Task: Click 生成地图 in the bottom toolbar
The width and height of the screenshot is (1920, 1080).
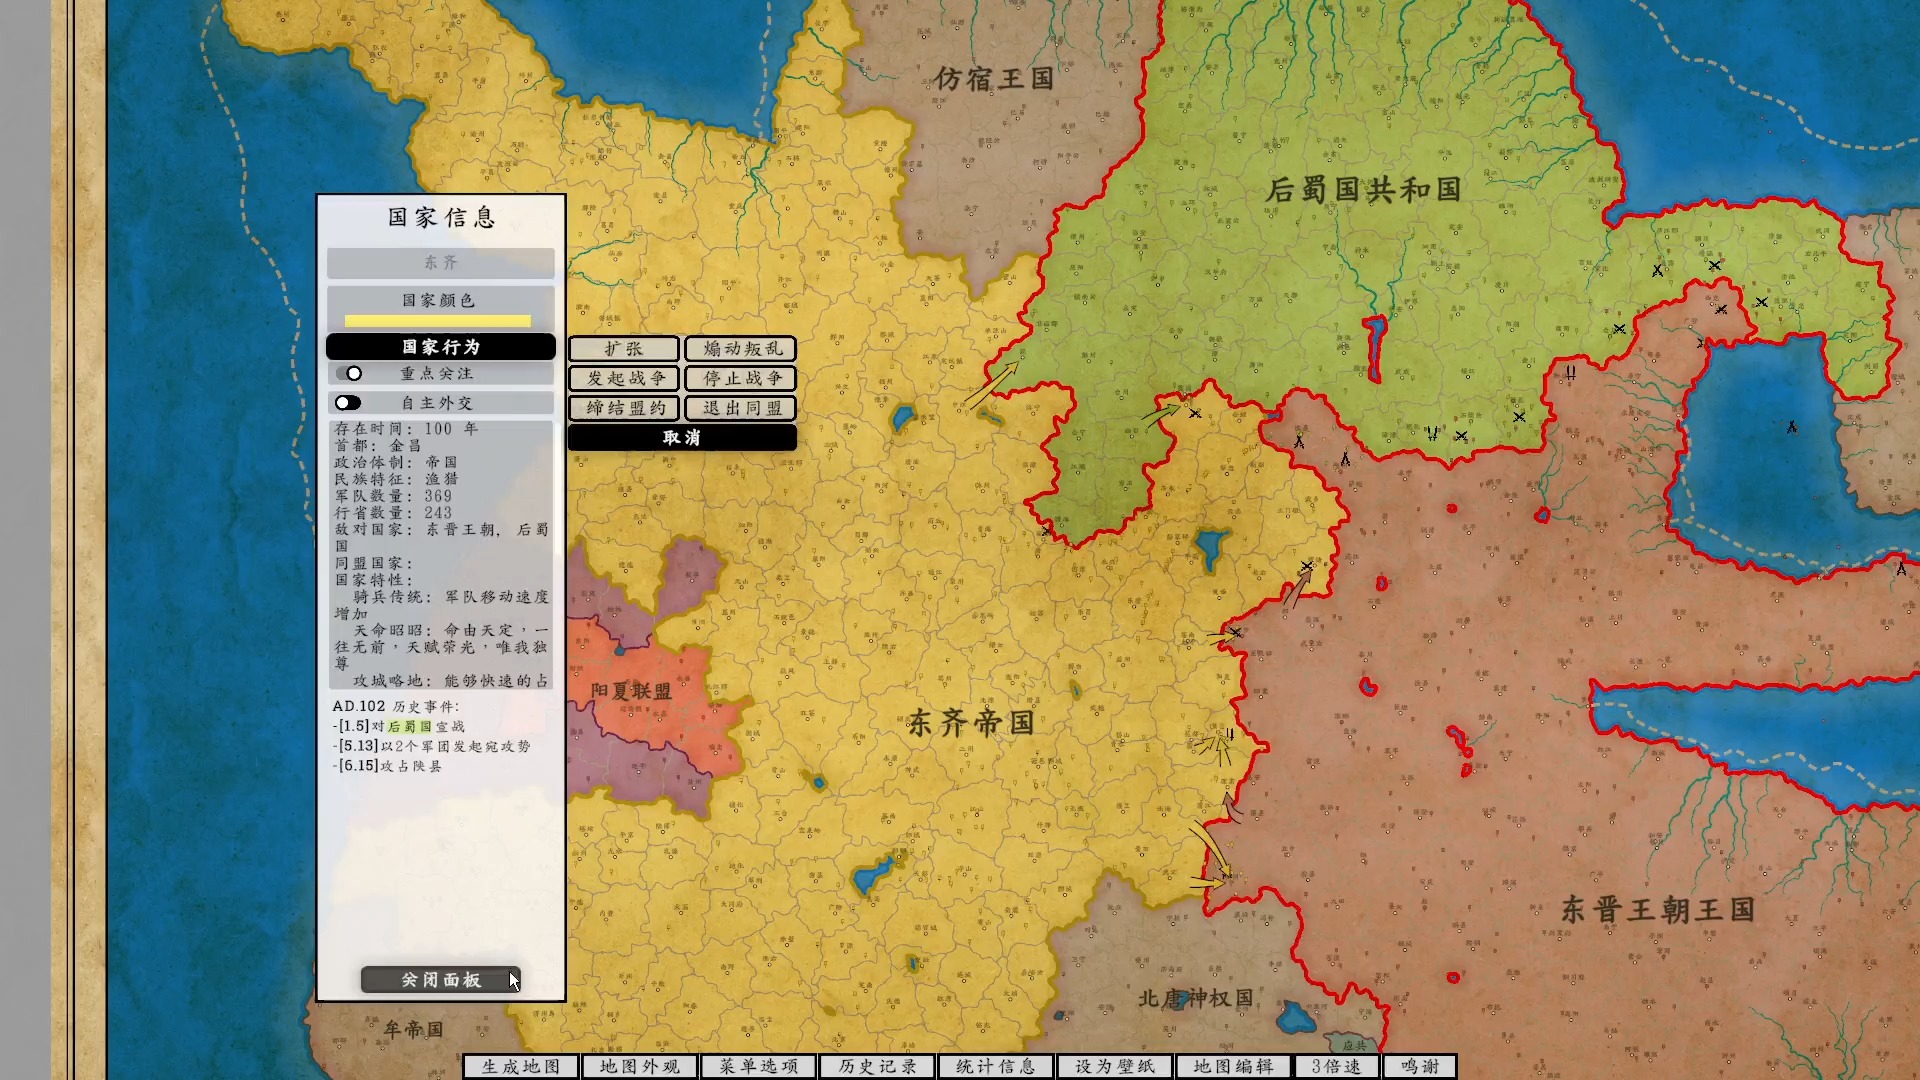Action: [519, 1067]
